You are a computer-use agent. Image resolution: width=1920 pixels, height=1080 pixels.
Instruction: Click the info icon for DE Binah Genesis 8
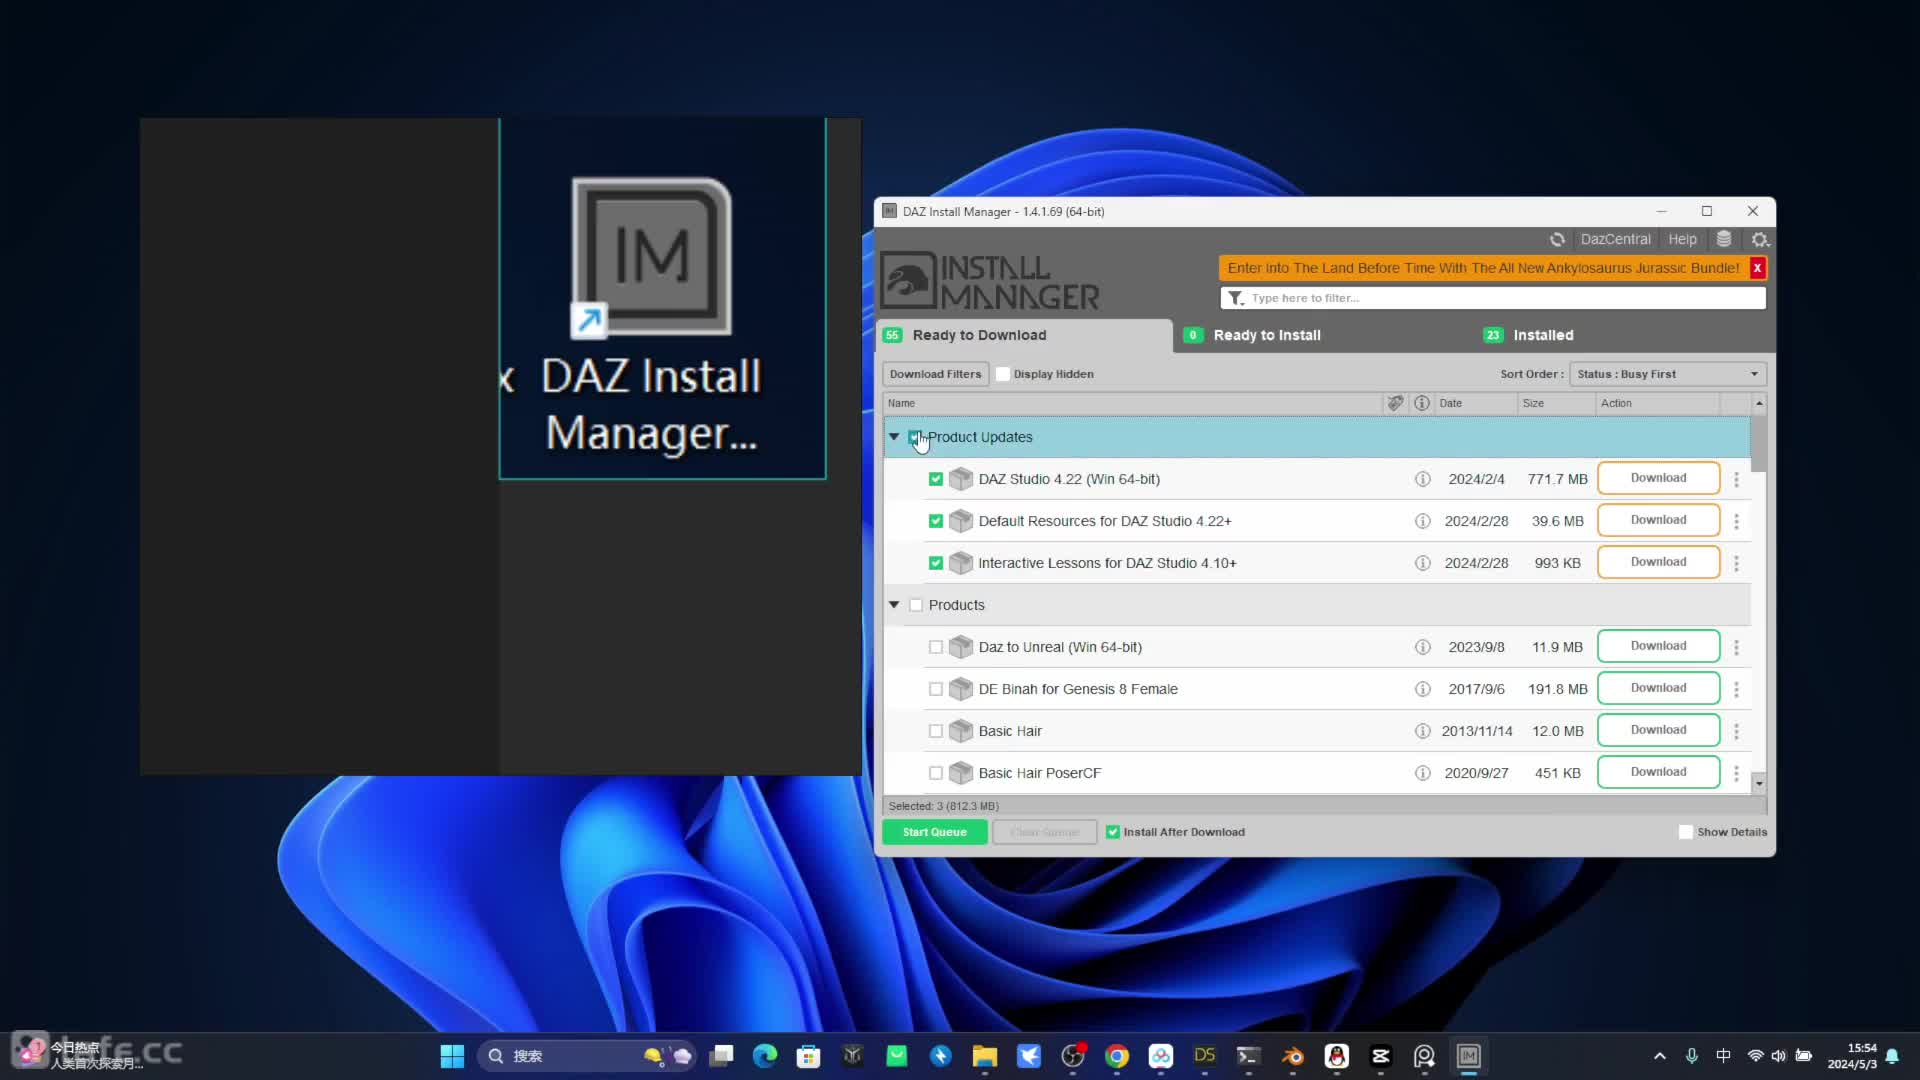pyautogui.click(x=1422, y=688)
